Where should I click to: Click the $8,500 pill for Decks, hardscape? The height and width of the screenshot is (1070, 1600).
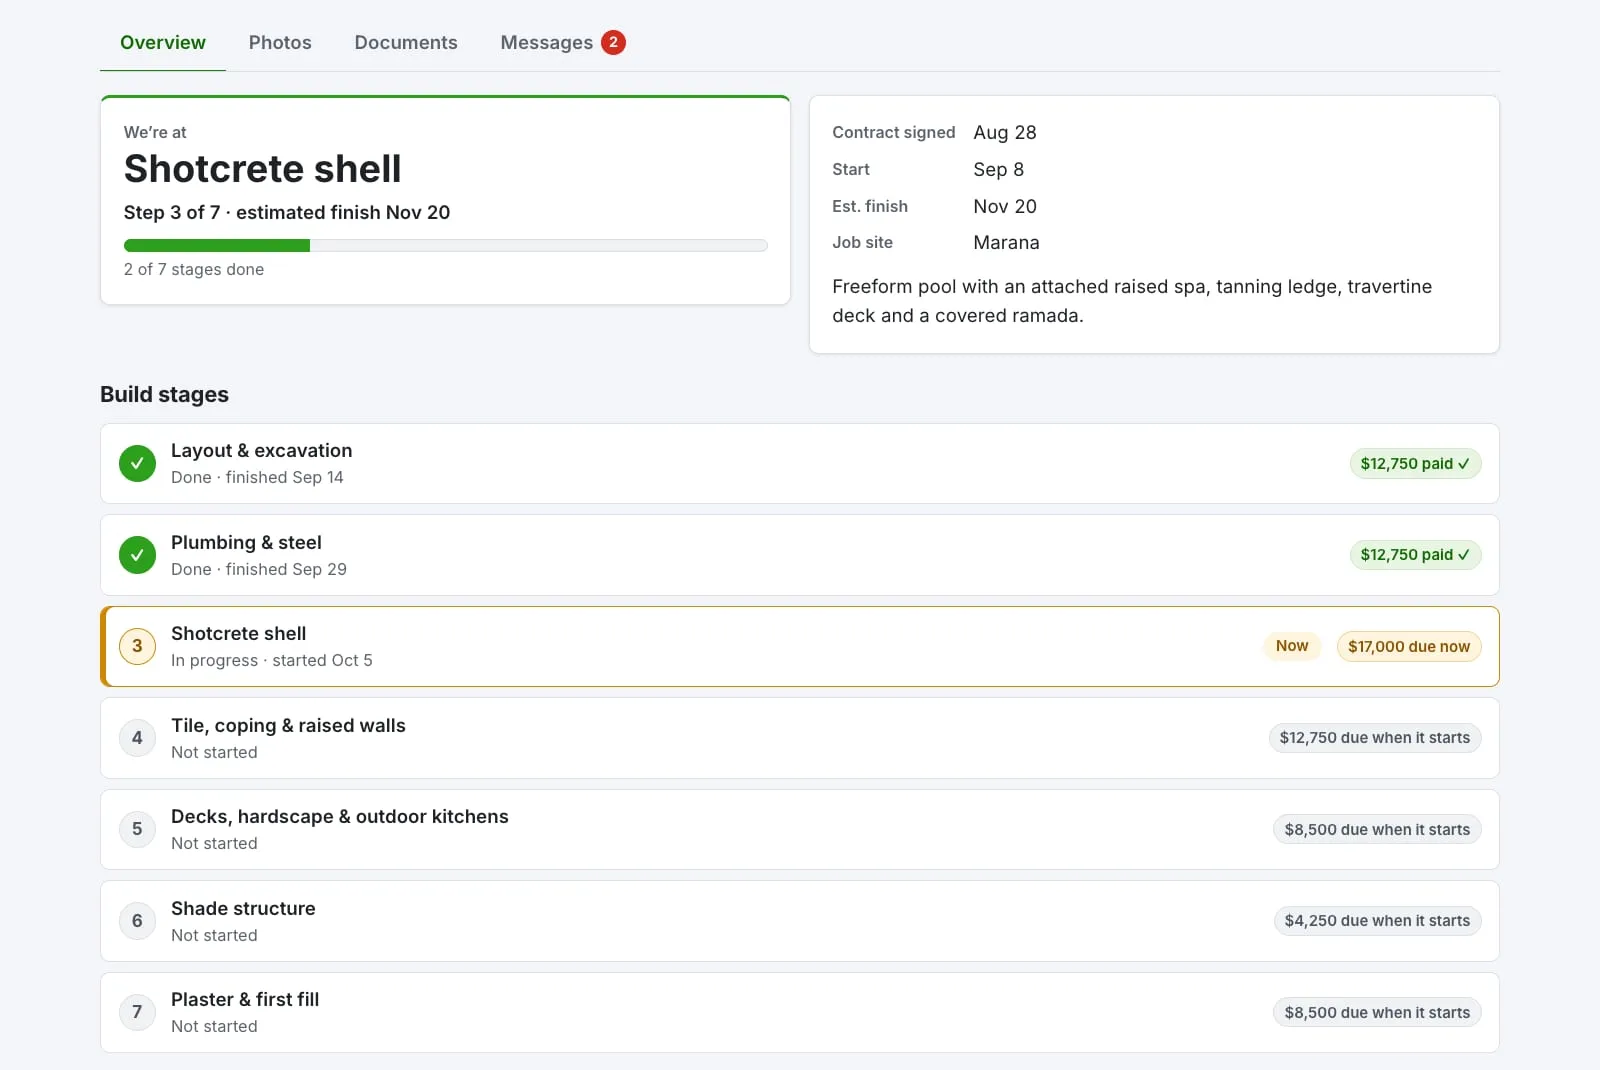coord(1377,830)
